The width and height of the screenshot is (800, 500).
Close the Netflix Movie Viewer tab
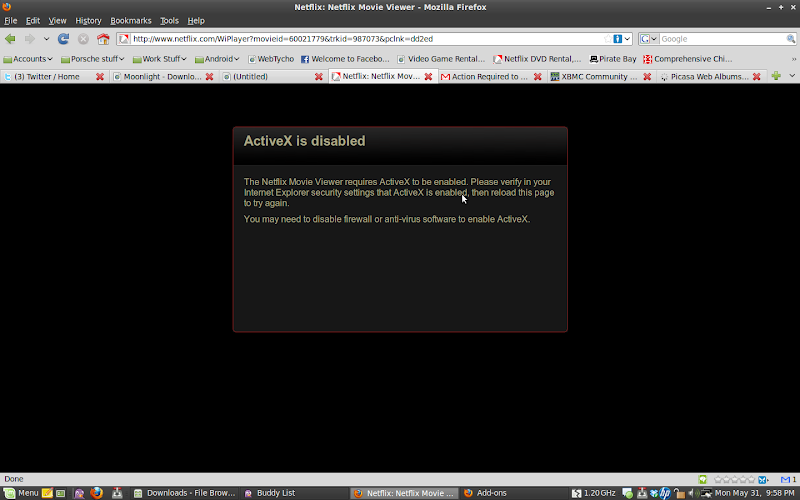(429, 77)
